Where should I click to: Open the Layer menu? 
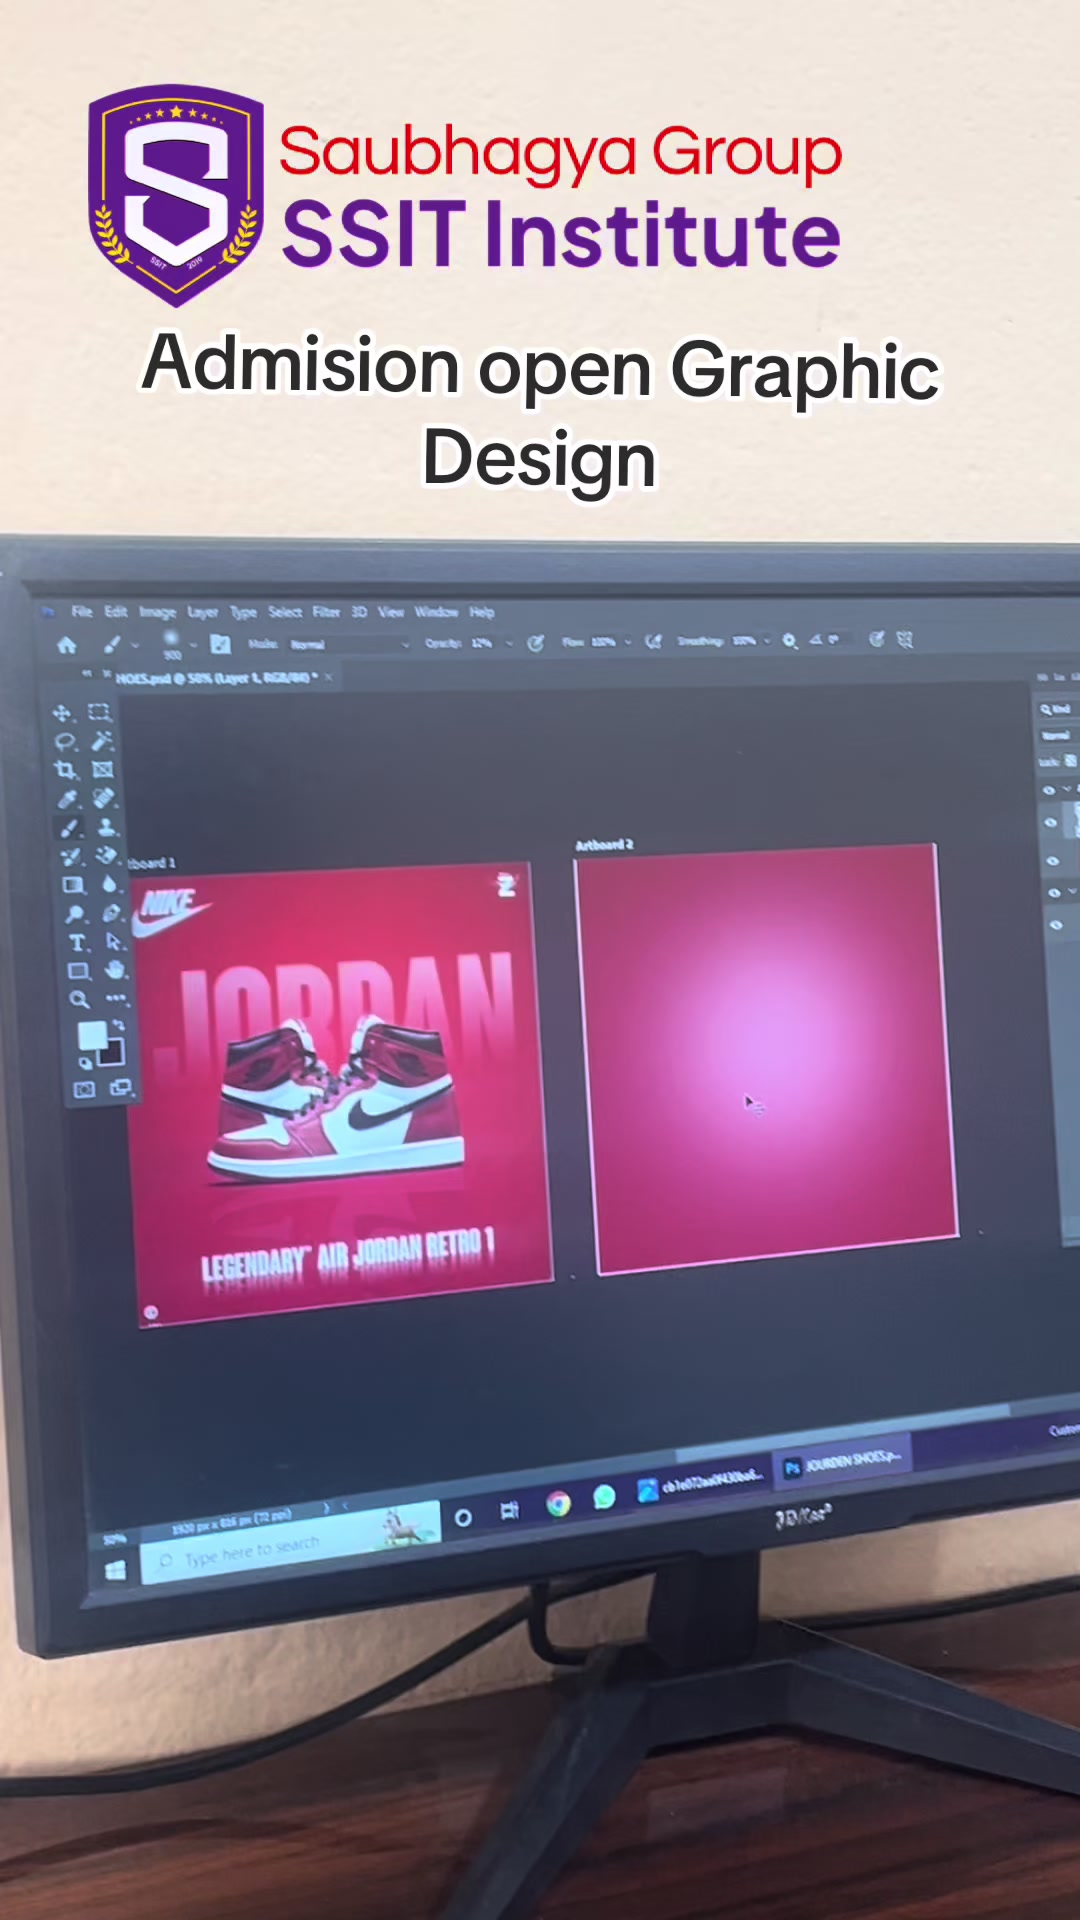203,612
